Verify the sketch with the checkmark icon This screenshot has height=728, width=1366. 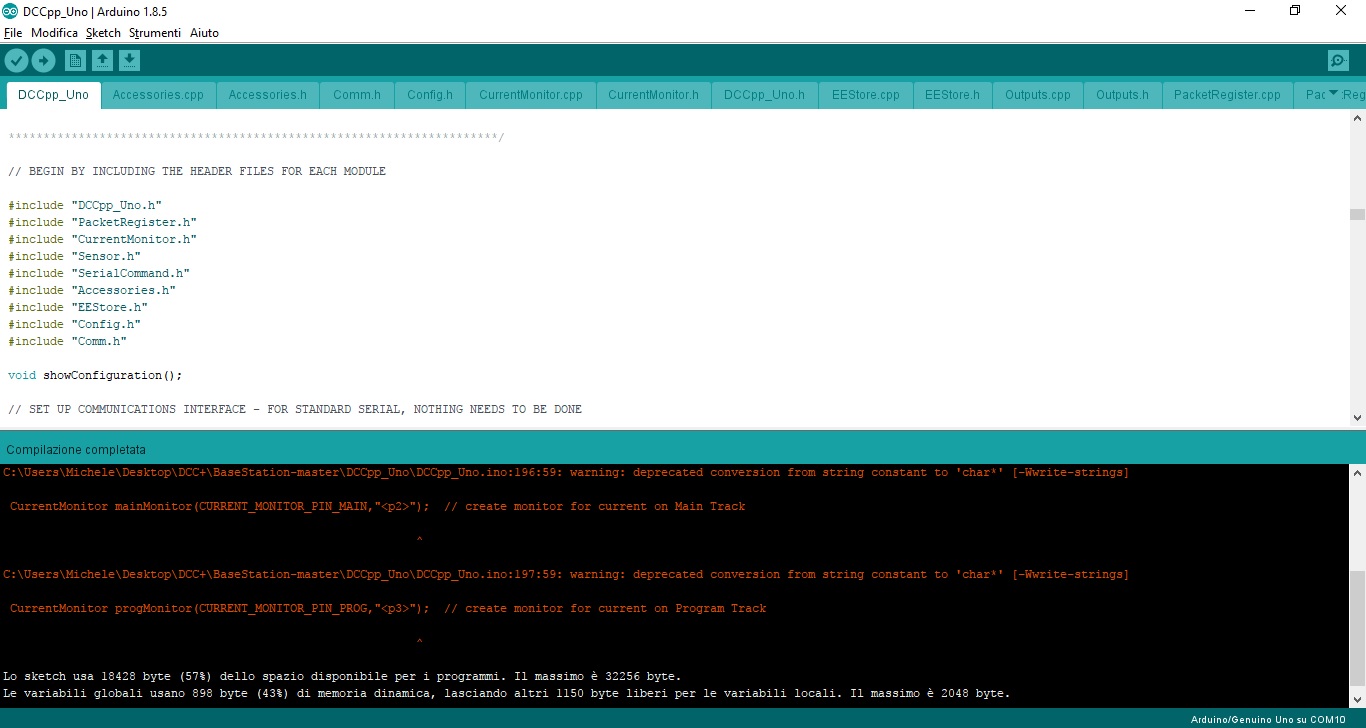coord(17,60)
